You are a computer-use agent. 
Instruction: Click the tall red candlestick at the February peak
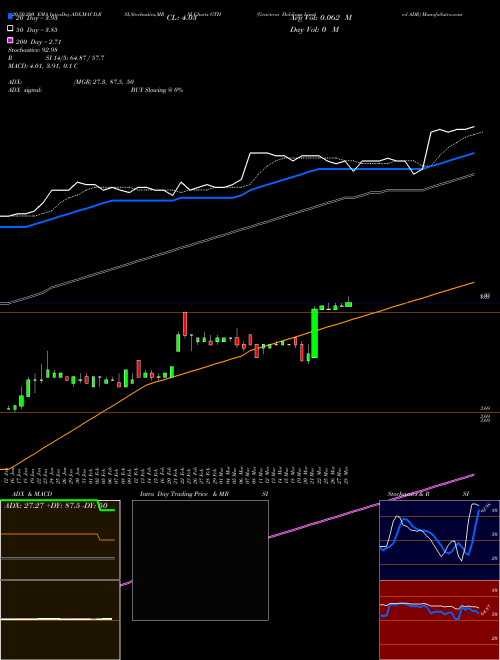pos(184,324)
